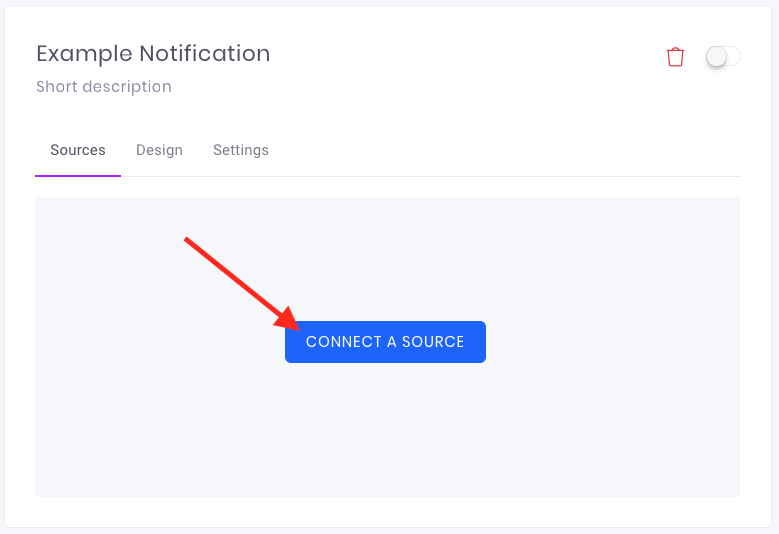This screenshot has height=534, width=779.
Task: Show the notification Settings
Action: click(x=241, y=150)
